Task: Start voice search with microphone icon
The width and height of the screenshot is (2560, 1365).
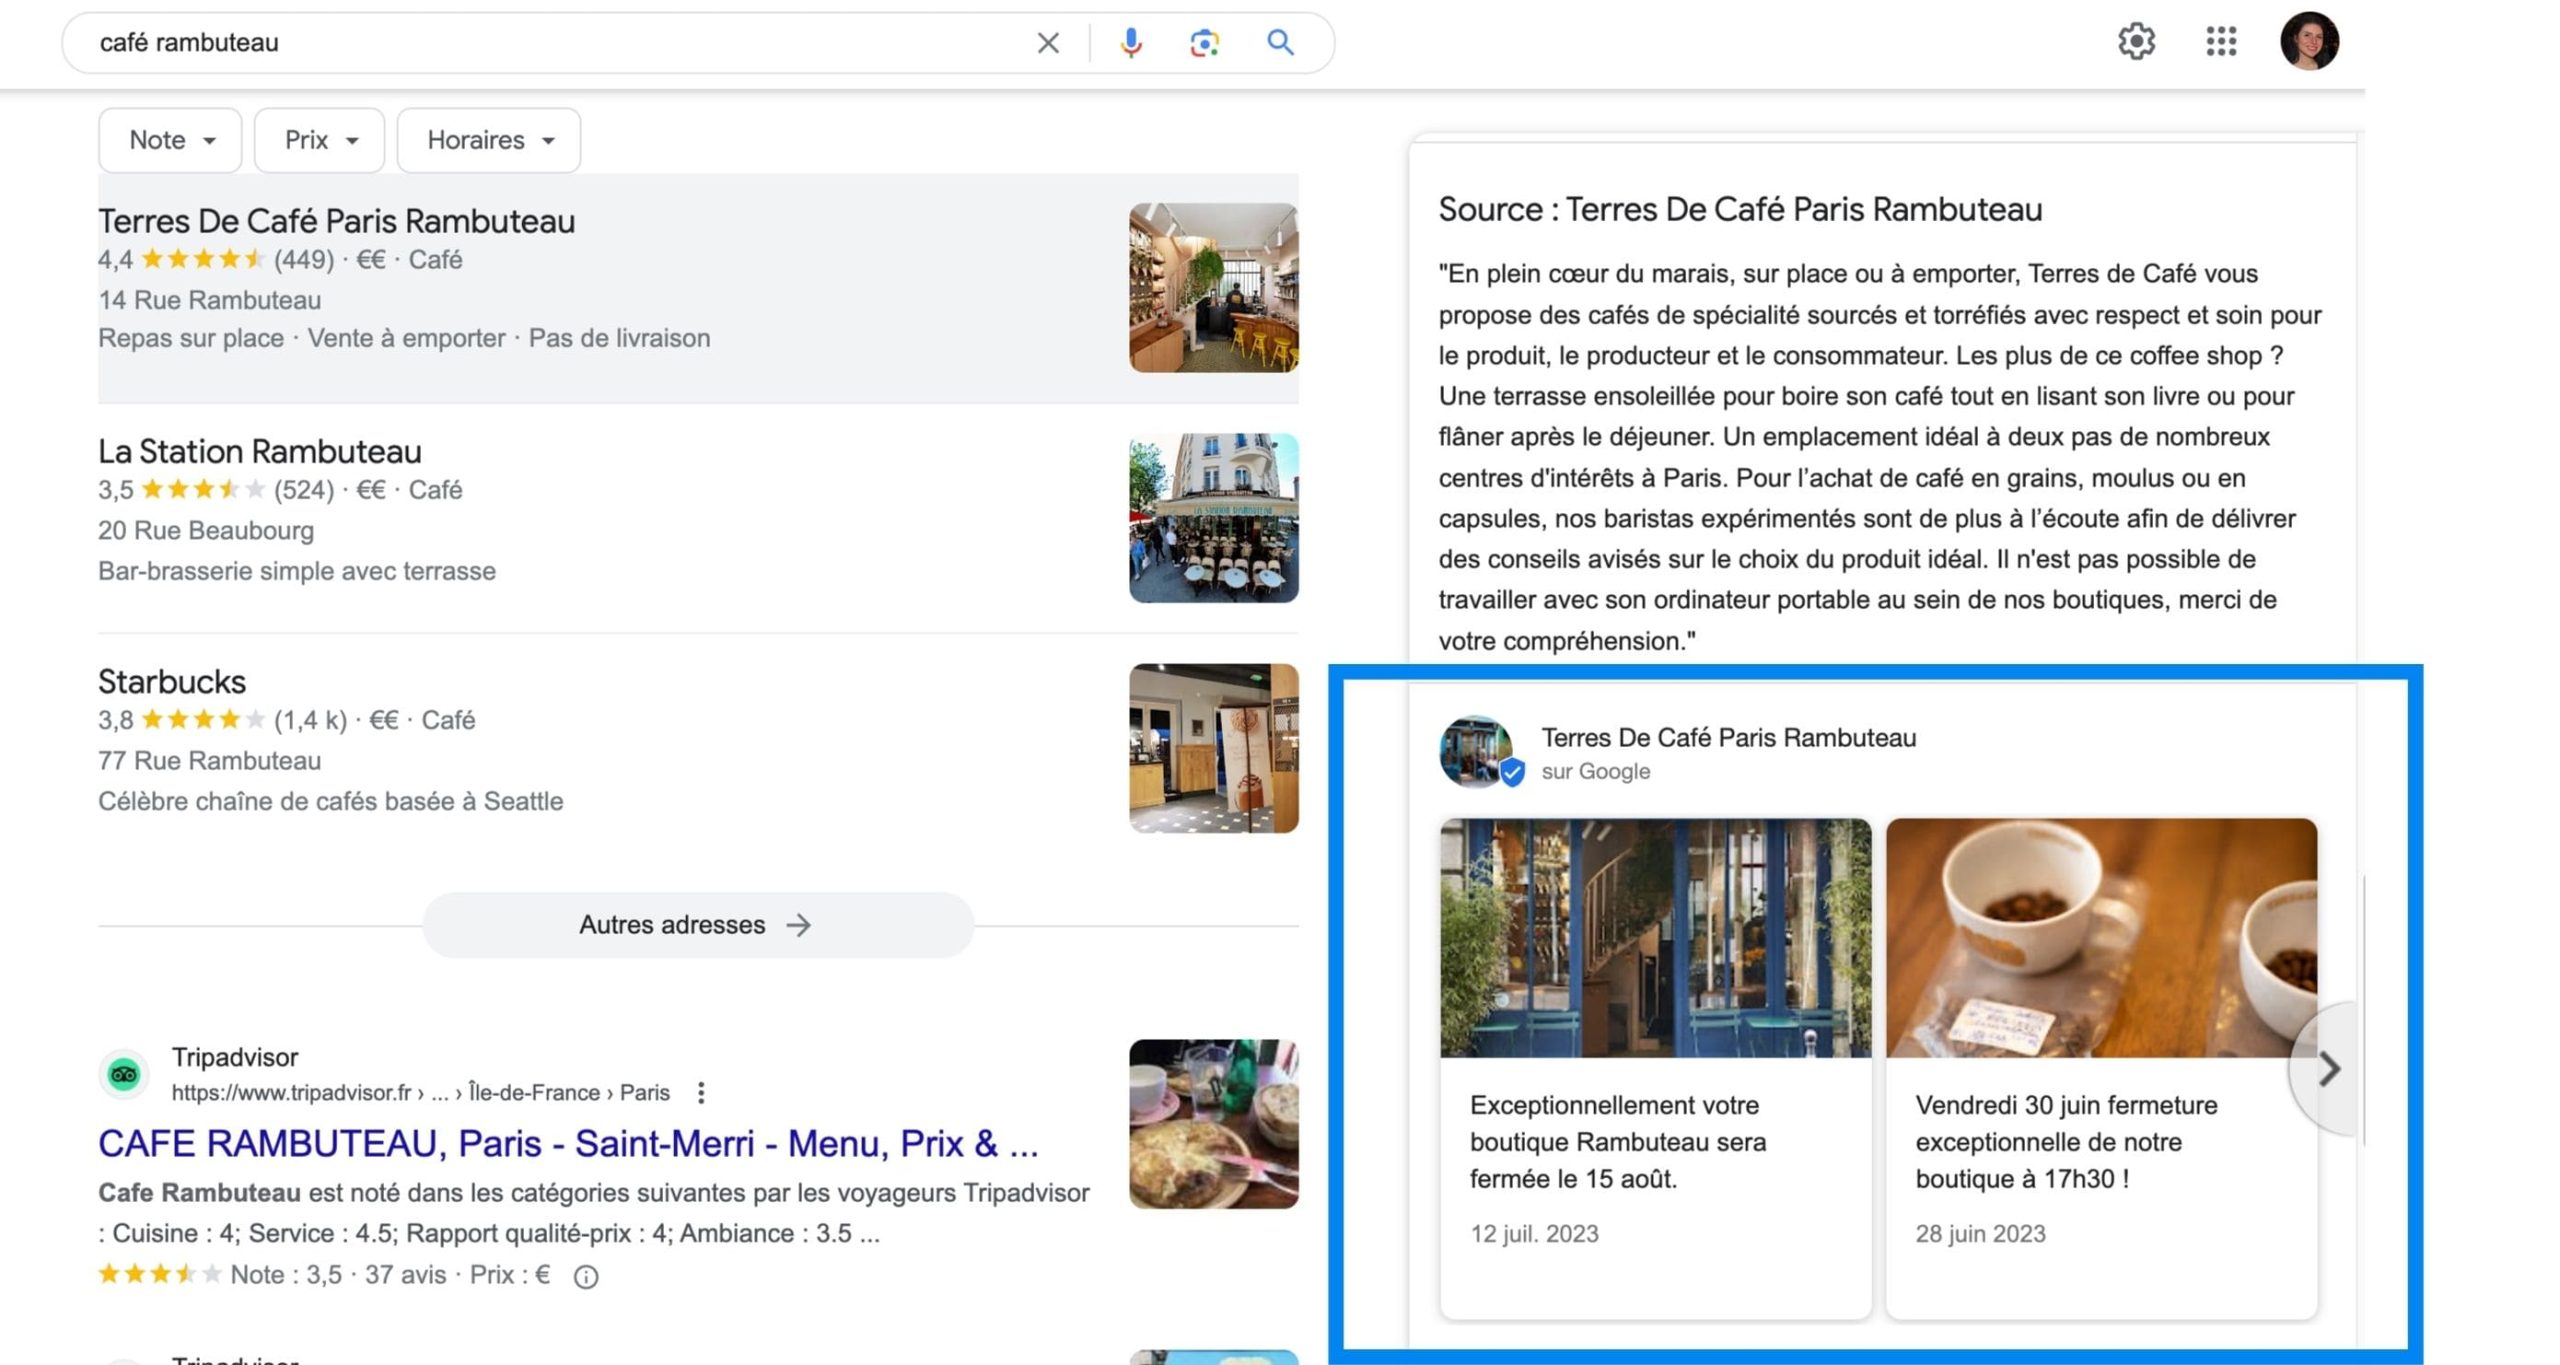Action: (x=1131, y=43)
